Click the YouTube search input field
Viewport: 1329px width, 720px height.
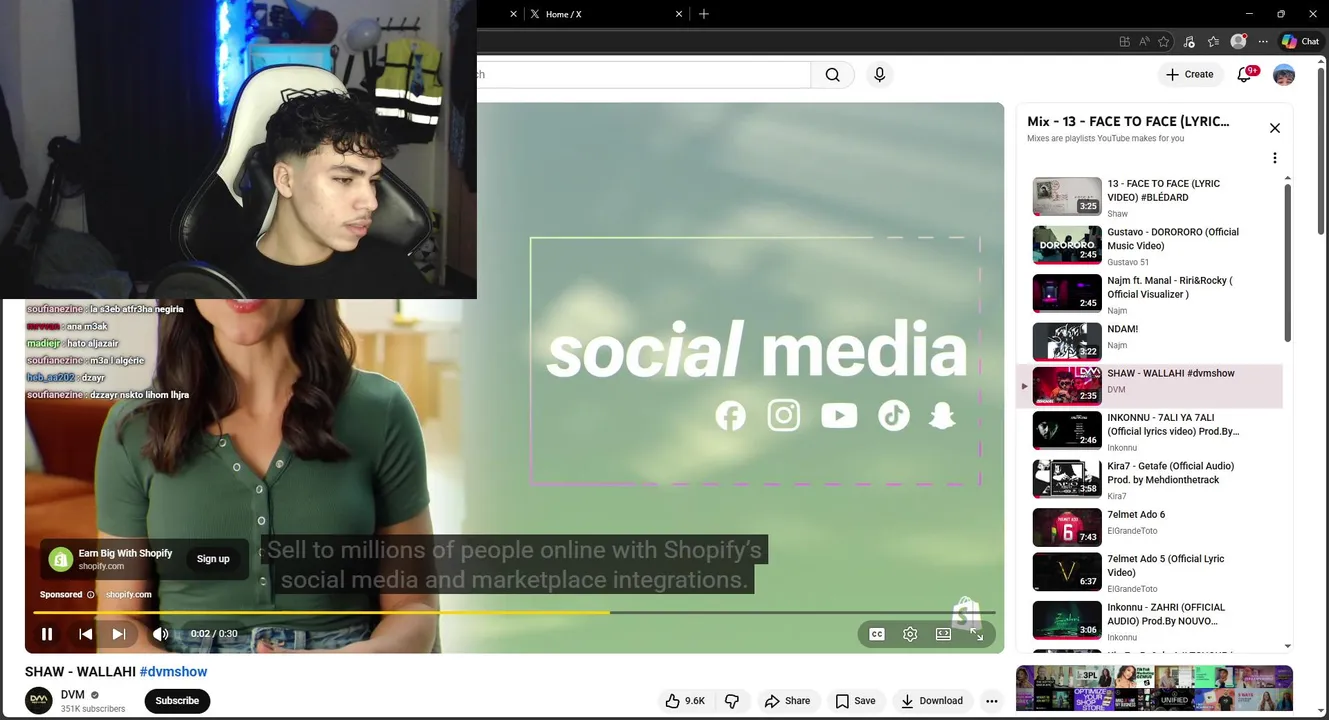tap(643, 74)
